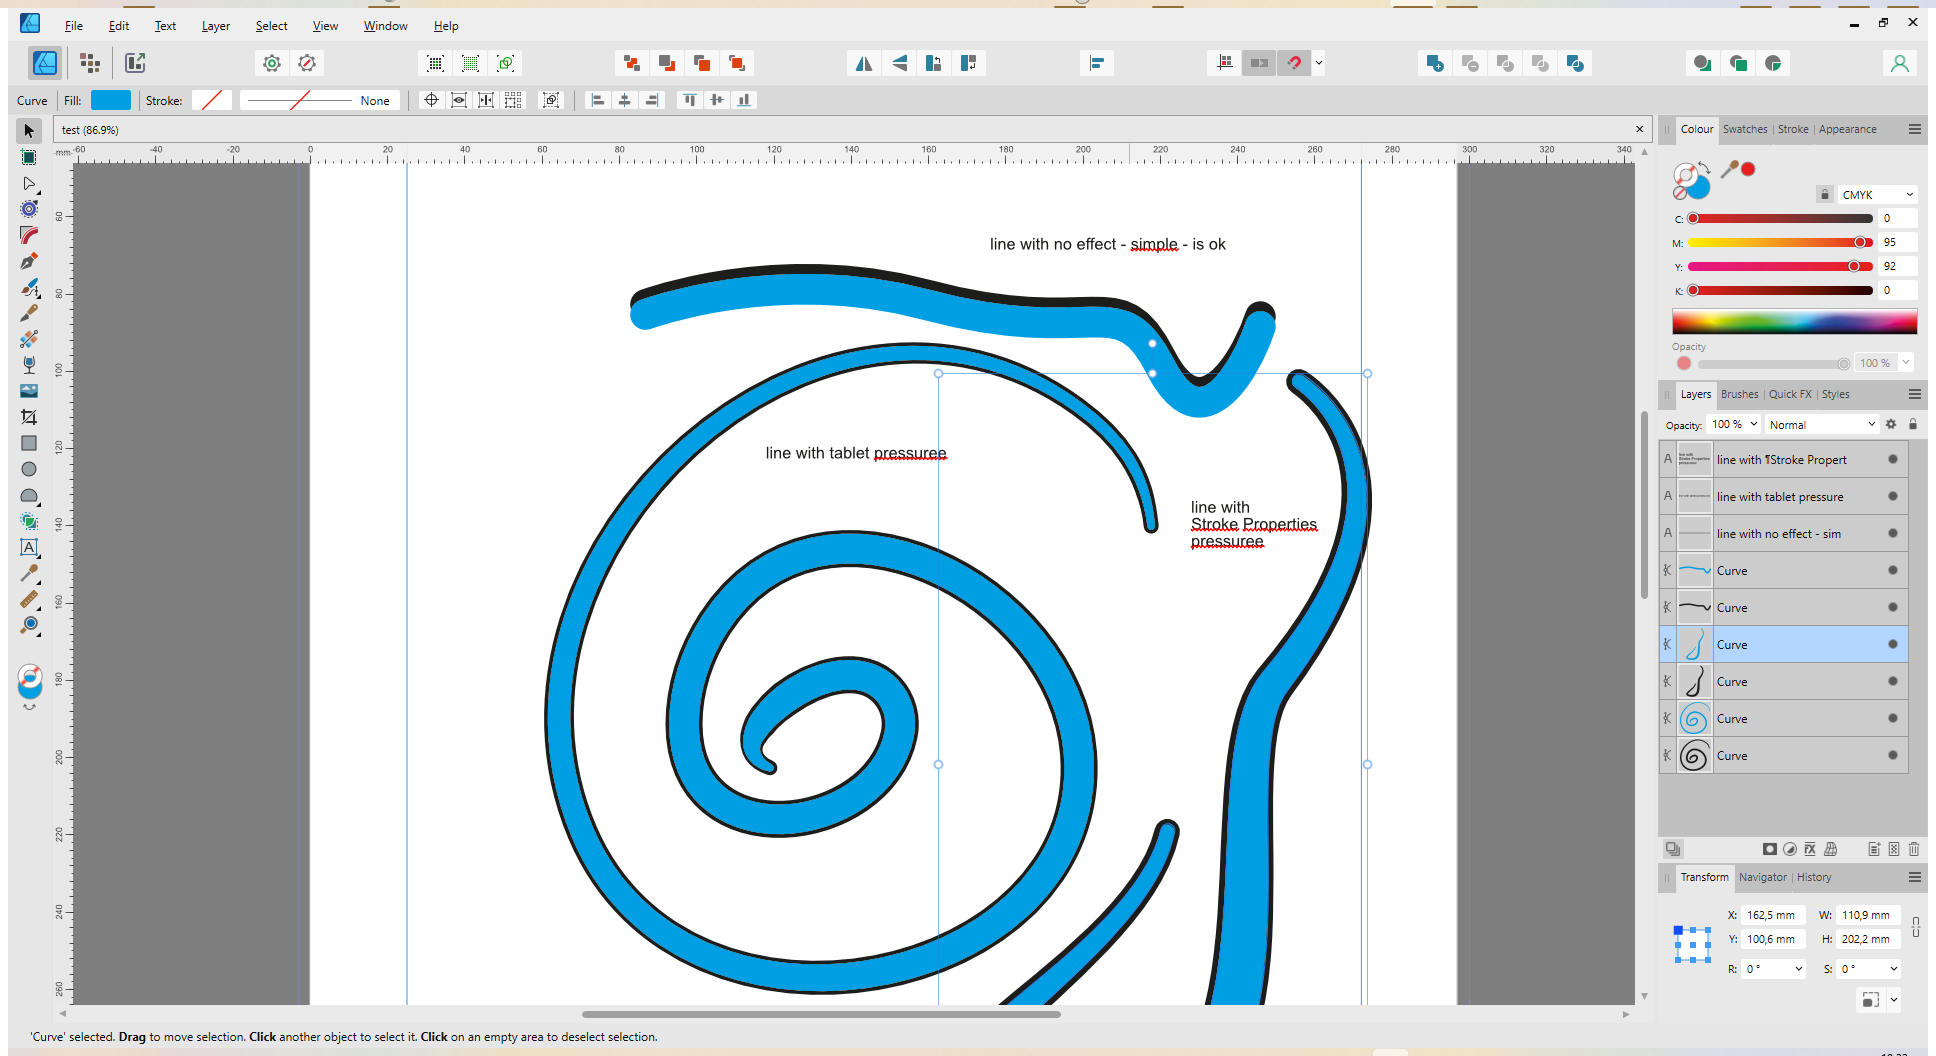Image resolution: width=1936 pixels, height=1056 pixels.
Task: Delete layer with trash icon
Action: 1914,849
